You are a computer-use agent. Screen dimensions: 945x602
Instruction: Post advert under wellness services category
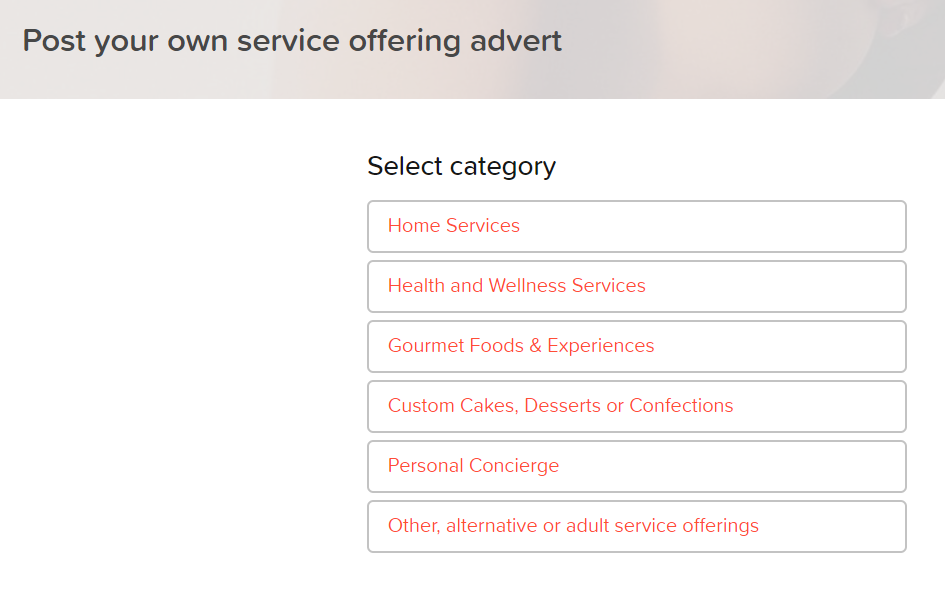pyautogui.click(x=636, y=286)
